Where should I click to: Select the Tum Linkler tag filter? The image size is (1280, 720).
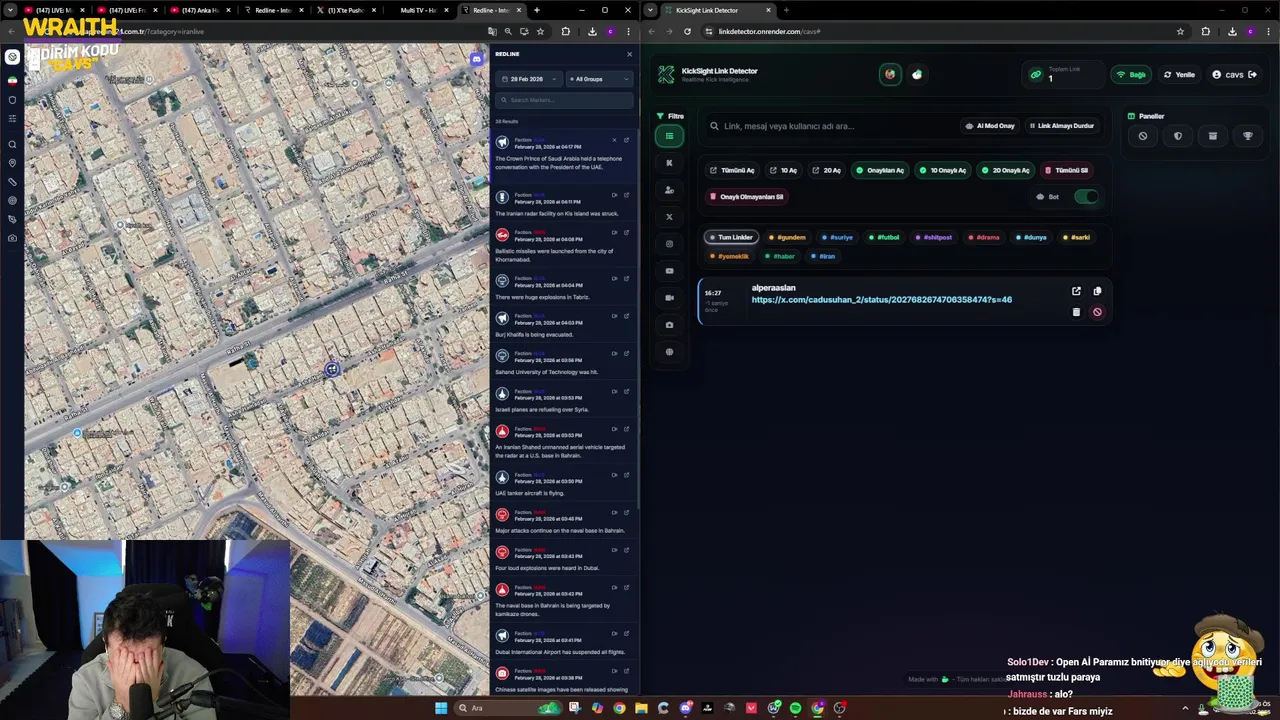click(731, 237)
